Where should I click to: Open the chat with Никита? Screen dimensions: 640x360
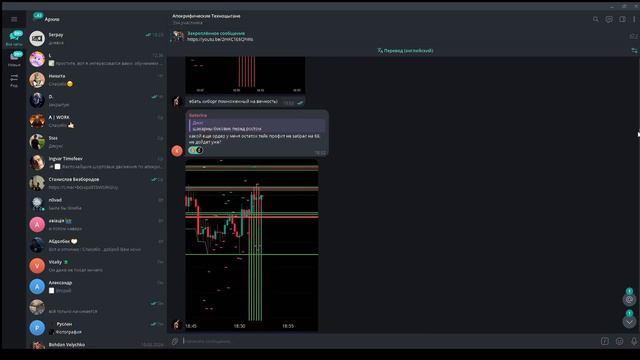97,80
